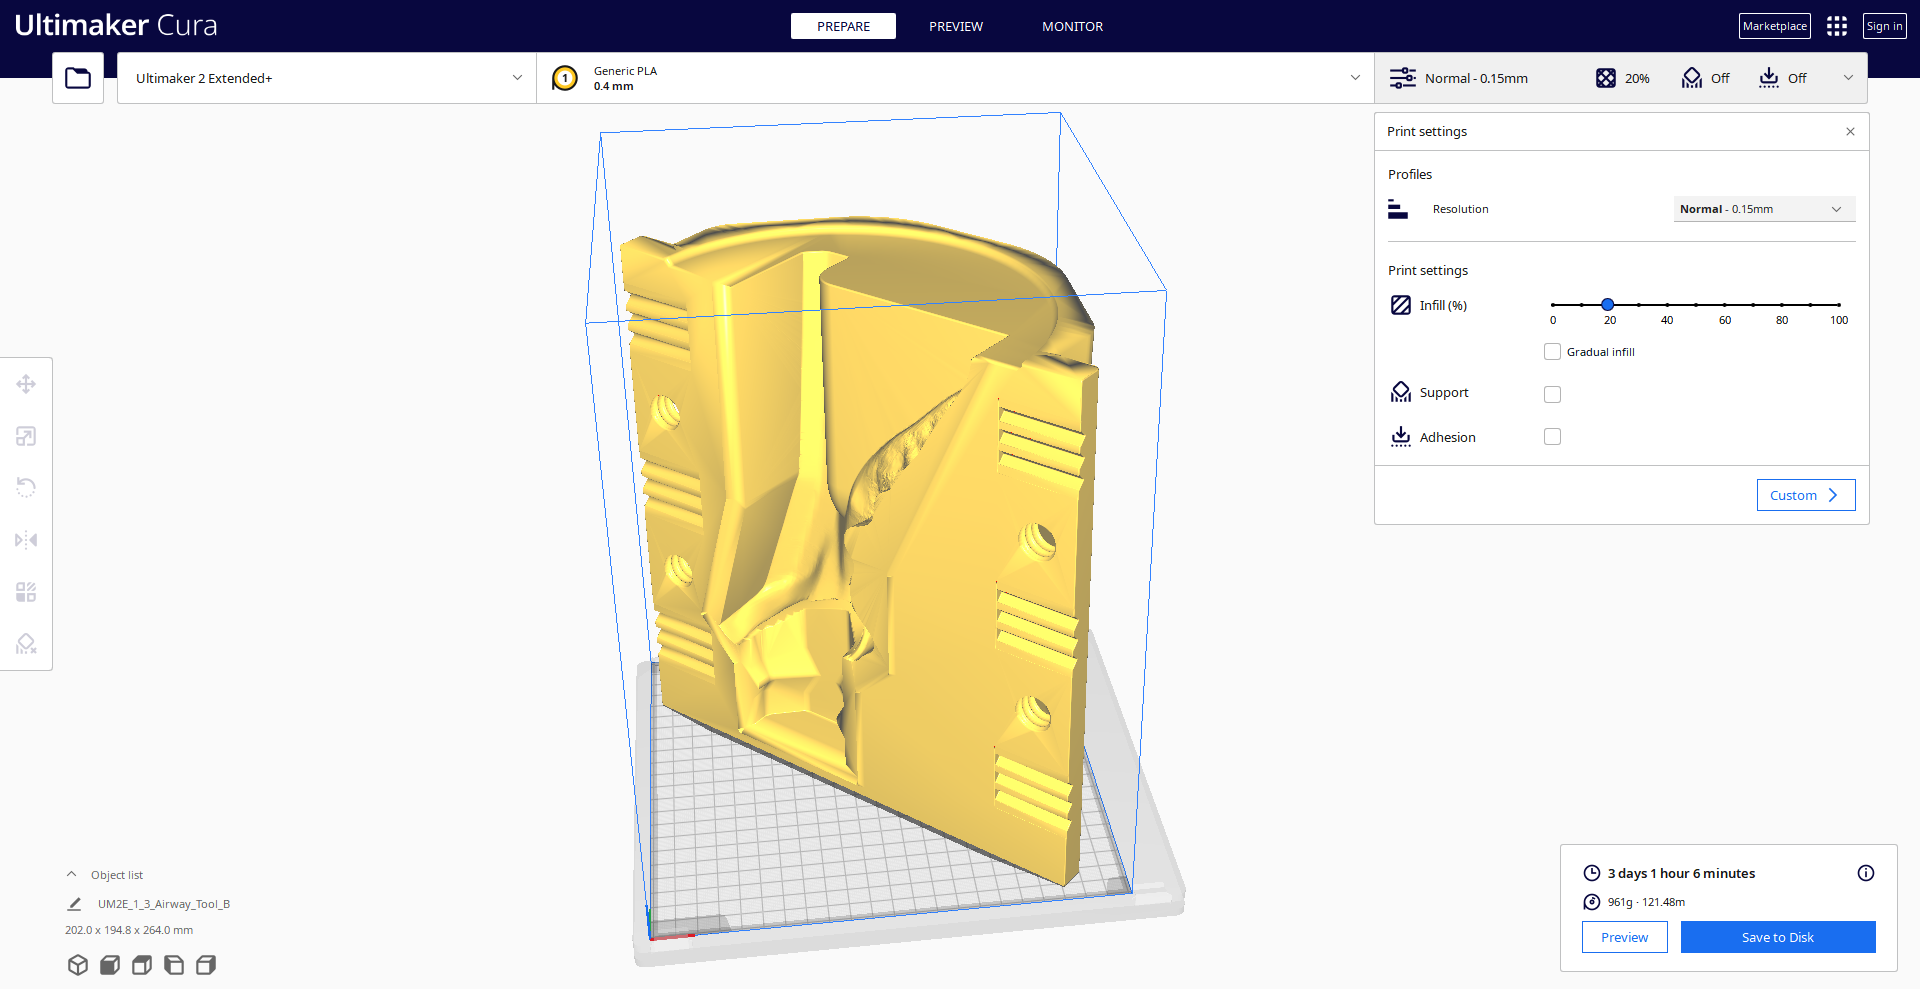Switch to the top view cube icon
This screenshot has width=1920, height=989.
pyautogui.click(x=142, y=965)
